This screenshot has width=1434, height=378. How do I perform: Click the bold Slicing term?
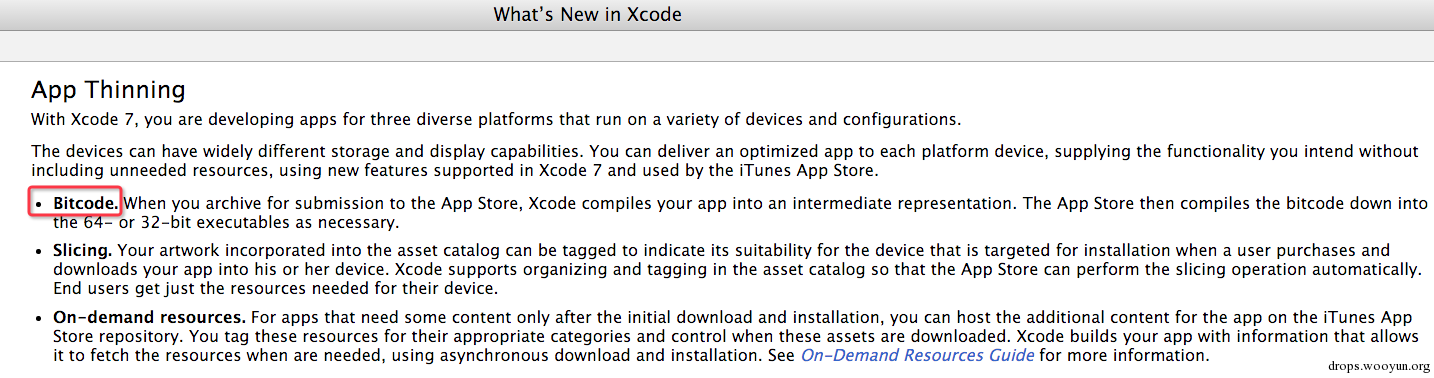pos(82,251)
